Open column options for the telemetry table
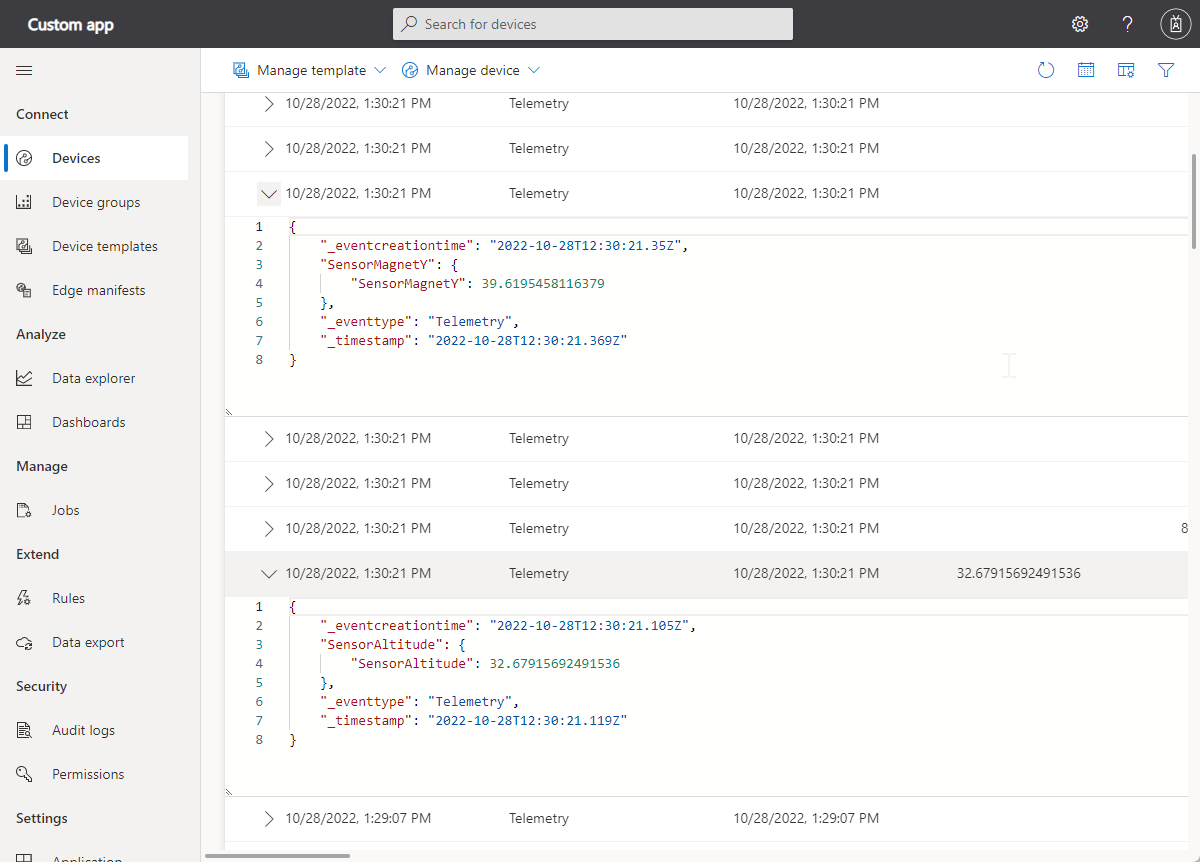This screenshot has height=862, width=1200. pyautogui.click(x=1126, y=70)
